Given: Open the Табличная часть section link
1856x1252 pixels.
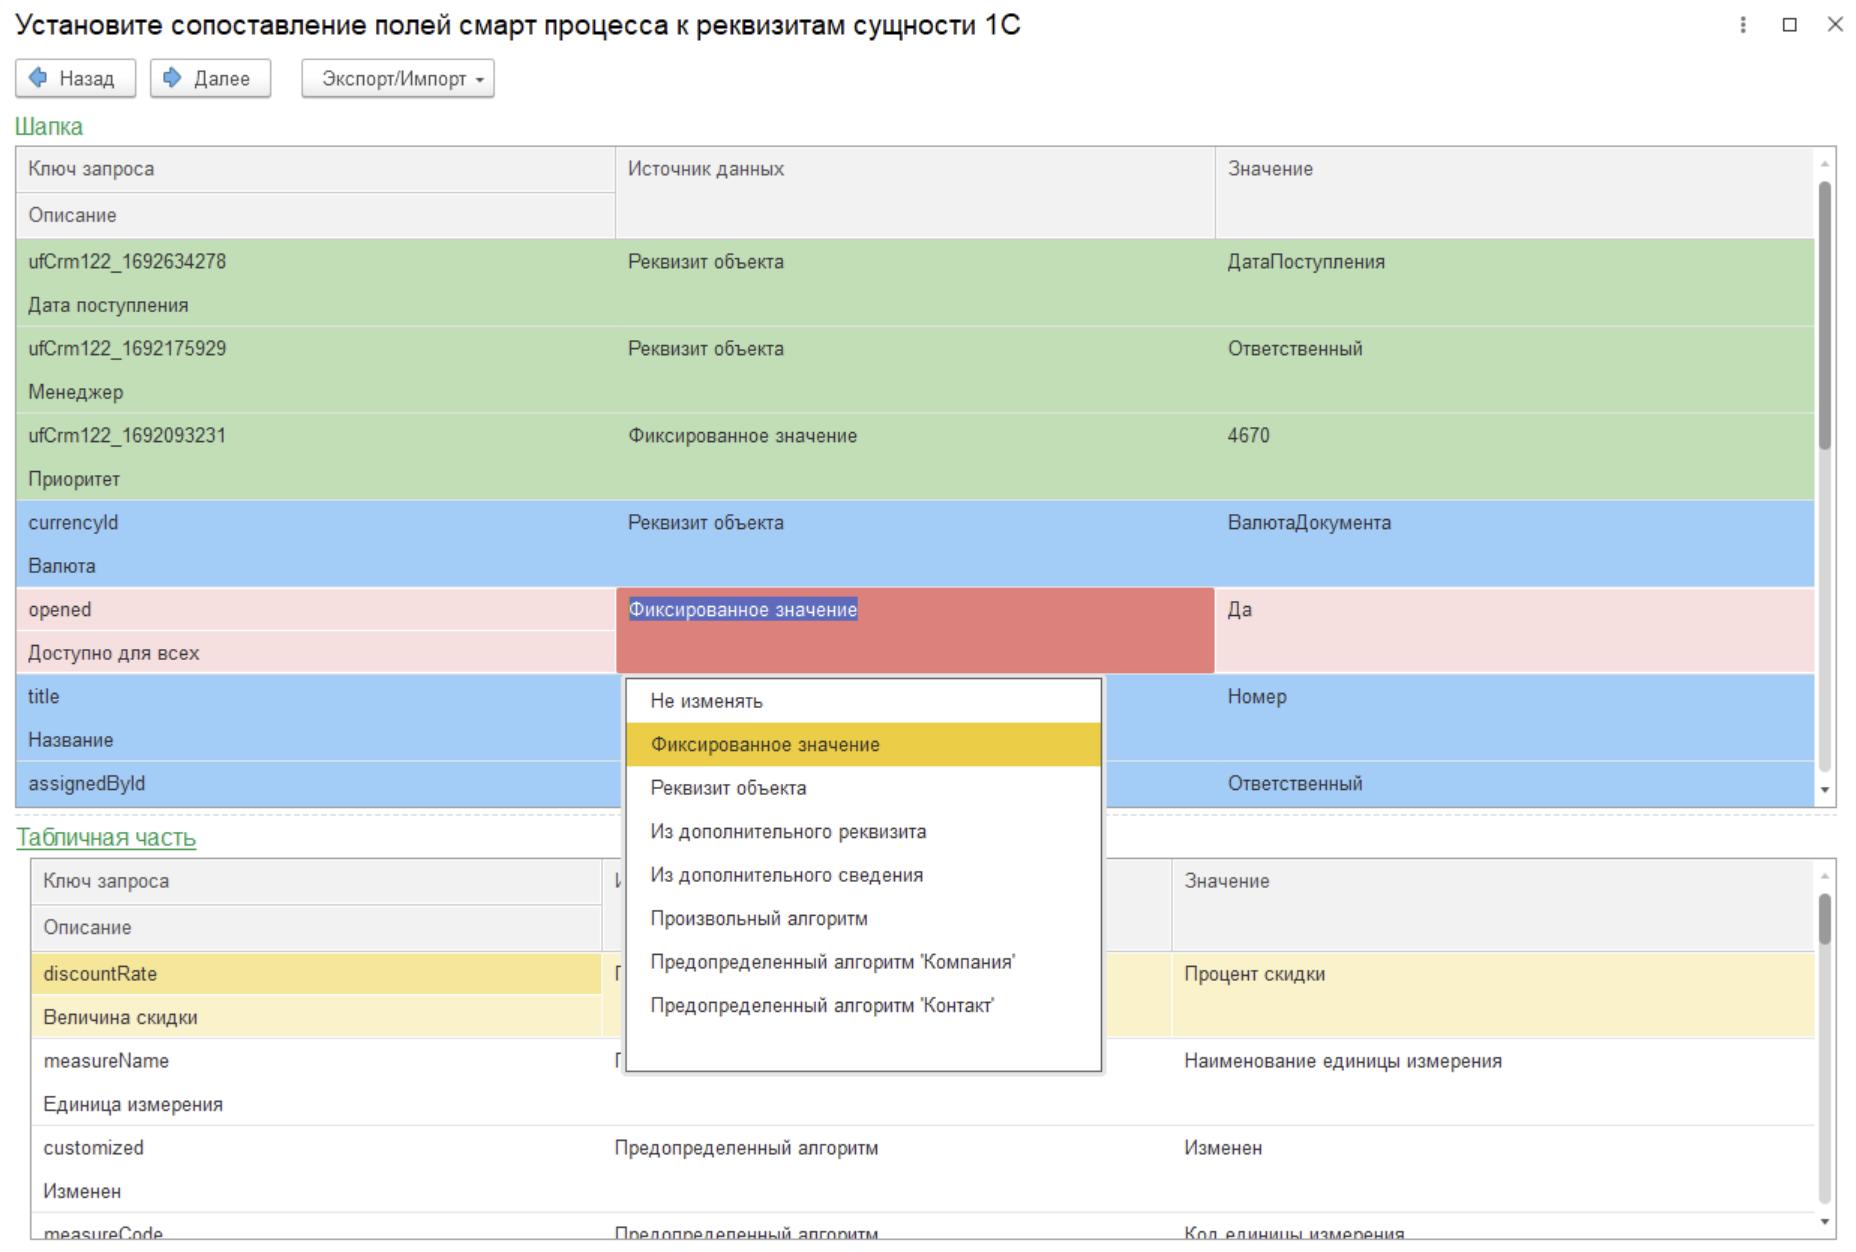Looking at the screenshot, I should coord(106,838).
